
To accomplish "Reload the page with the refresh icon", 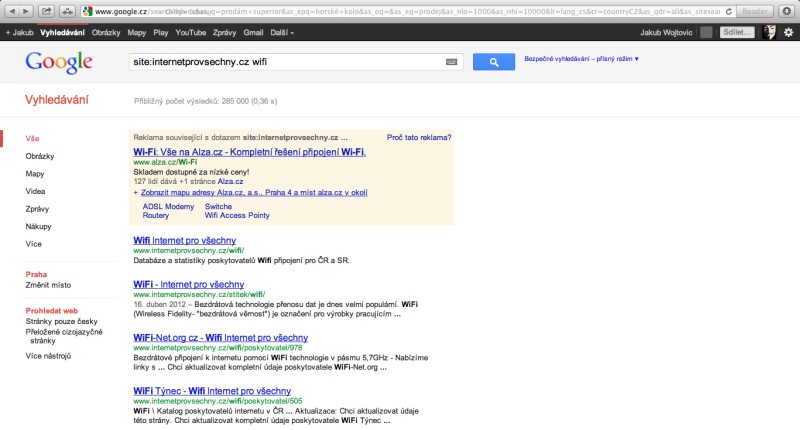I will pyautogui.click(x=729, y=11).
